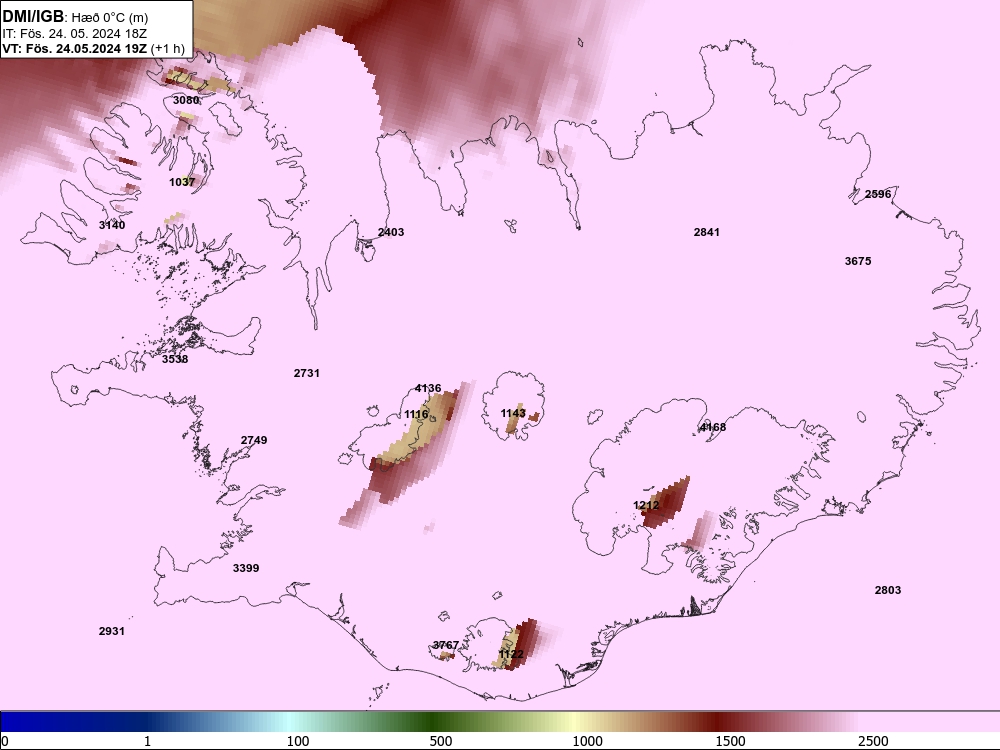Click the map value 2749
The image size is (1000, 750).
(x=254, y=440)
